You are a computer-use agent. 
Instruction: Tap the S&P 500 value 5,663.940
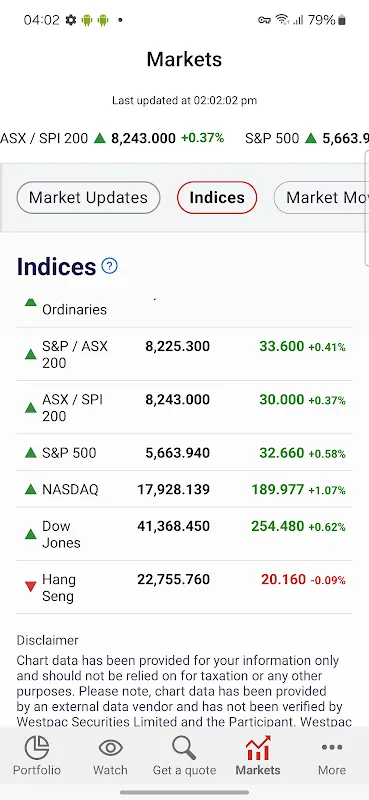(178, 453)
